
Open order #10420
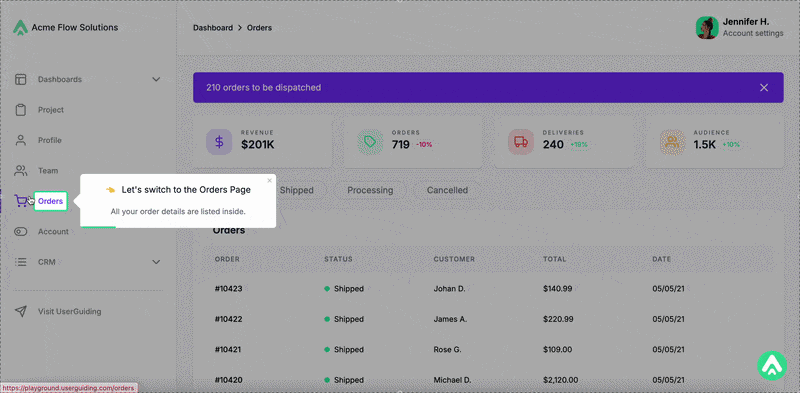pos(229,380)
